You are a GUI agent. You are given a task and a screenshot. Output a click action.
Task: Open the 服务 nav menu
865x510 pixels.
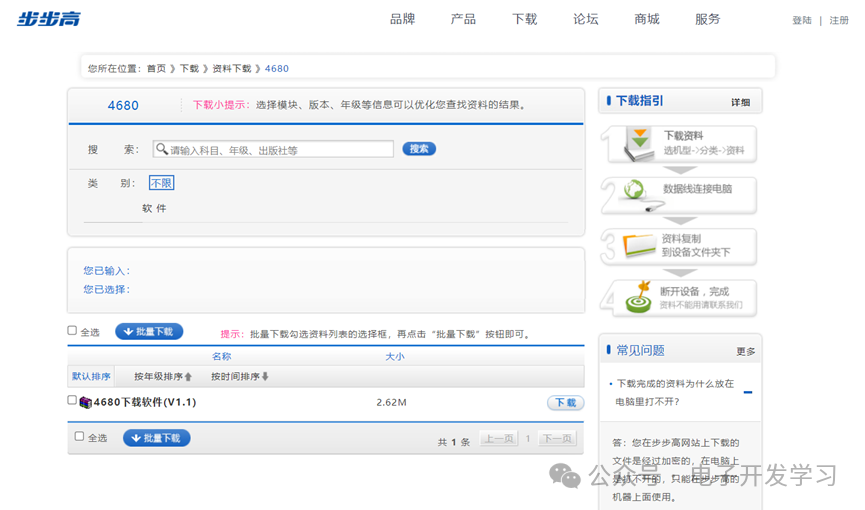(x=707, y=19)
